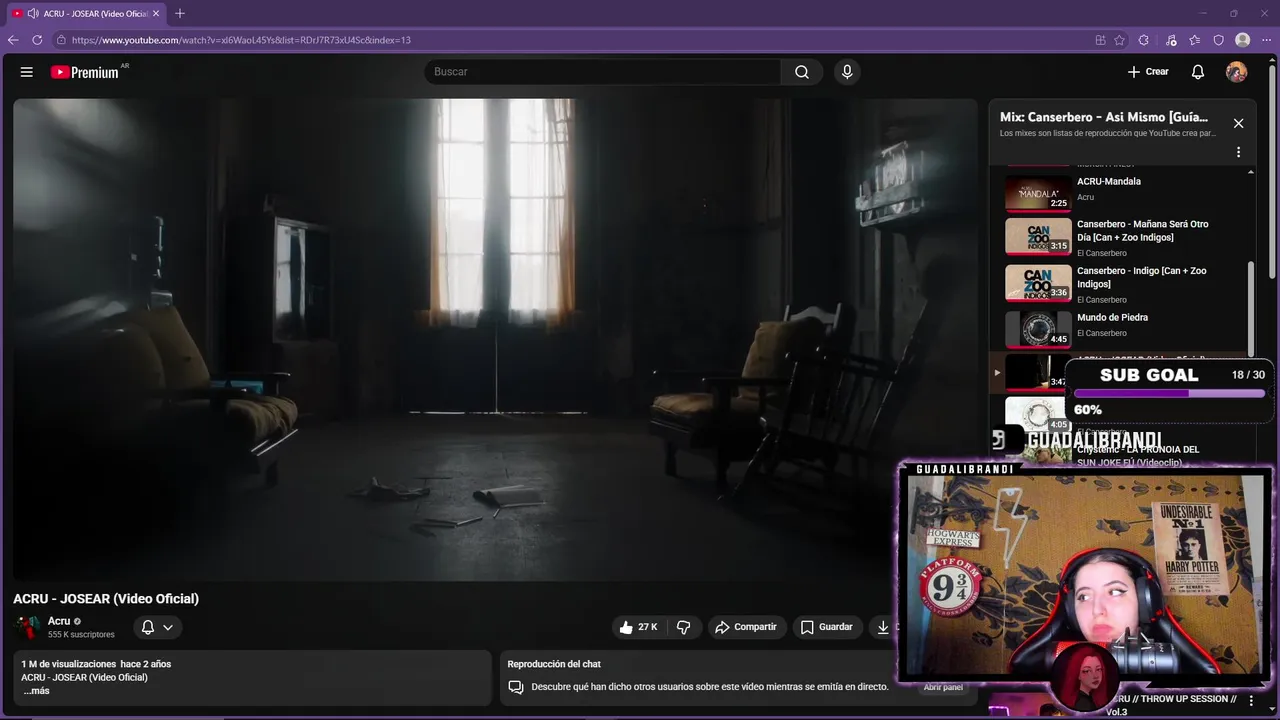View site info lock icon
The height and width of the screenshot is (720, 1280).
[x=61, y=40]
